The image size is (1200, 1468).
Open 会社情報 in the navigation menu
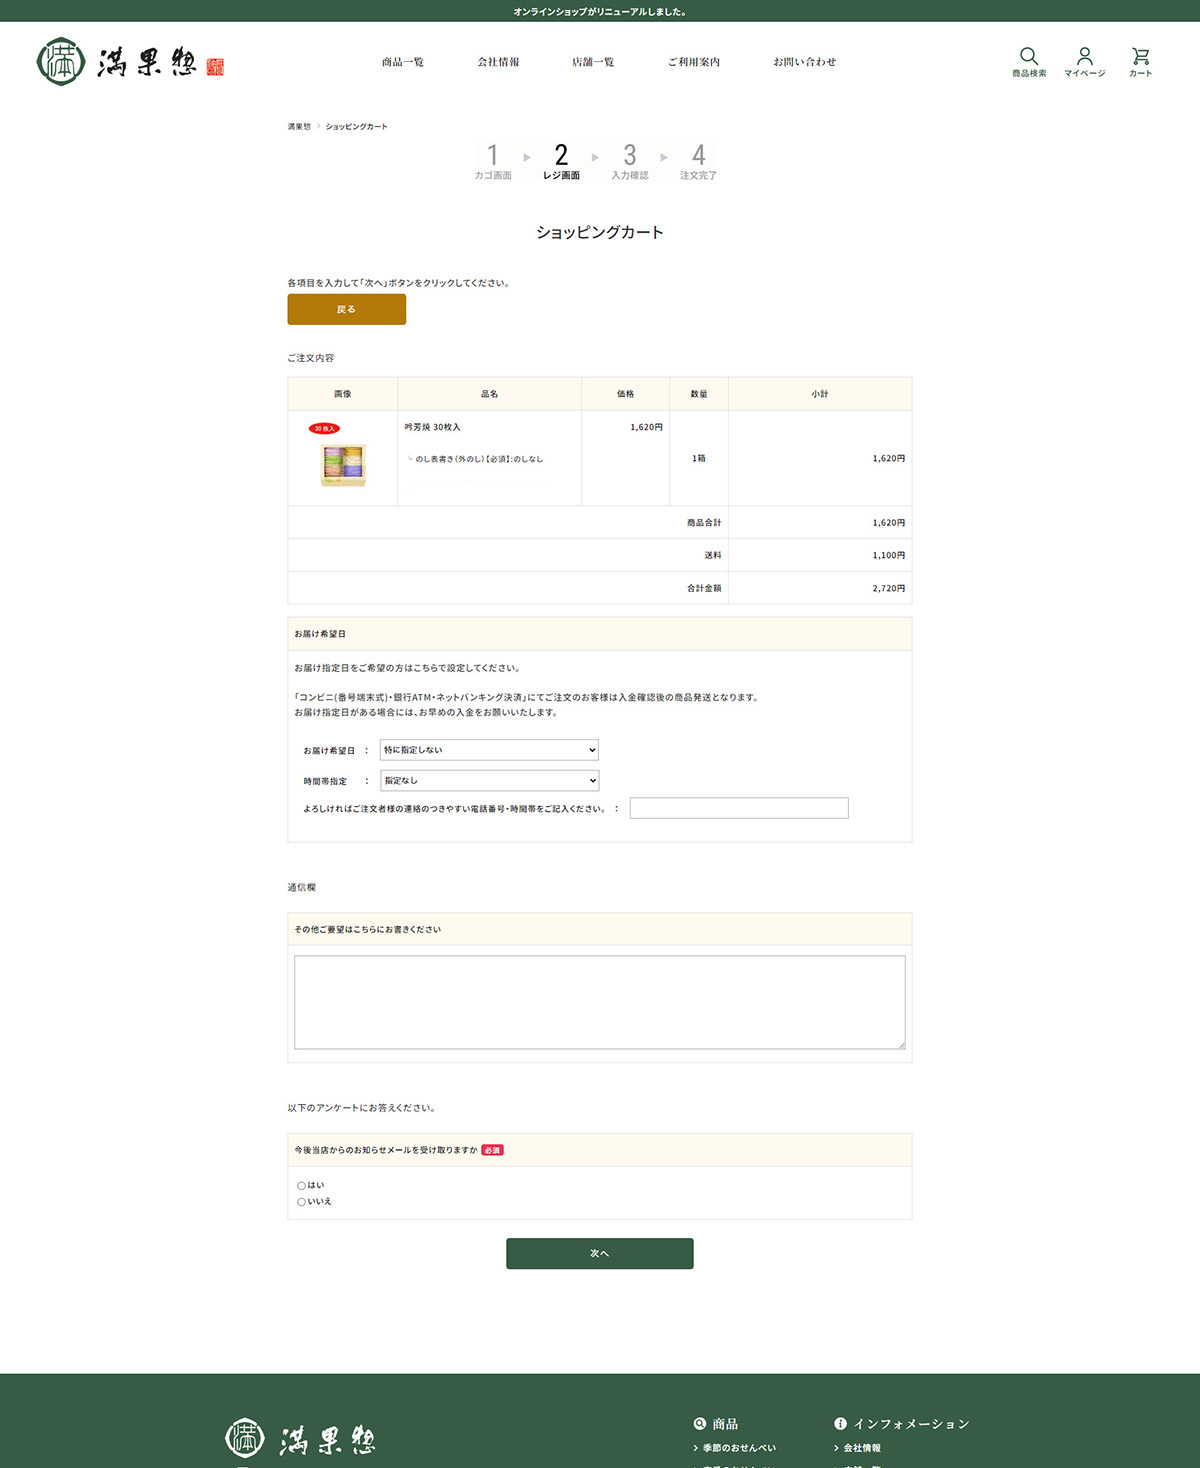point(498,62)
